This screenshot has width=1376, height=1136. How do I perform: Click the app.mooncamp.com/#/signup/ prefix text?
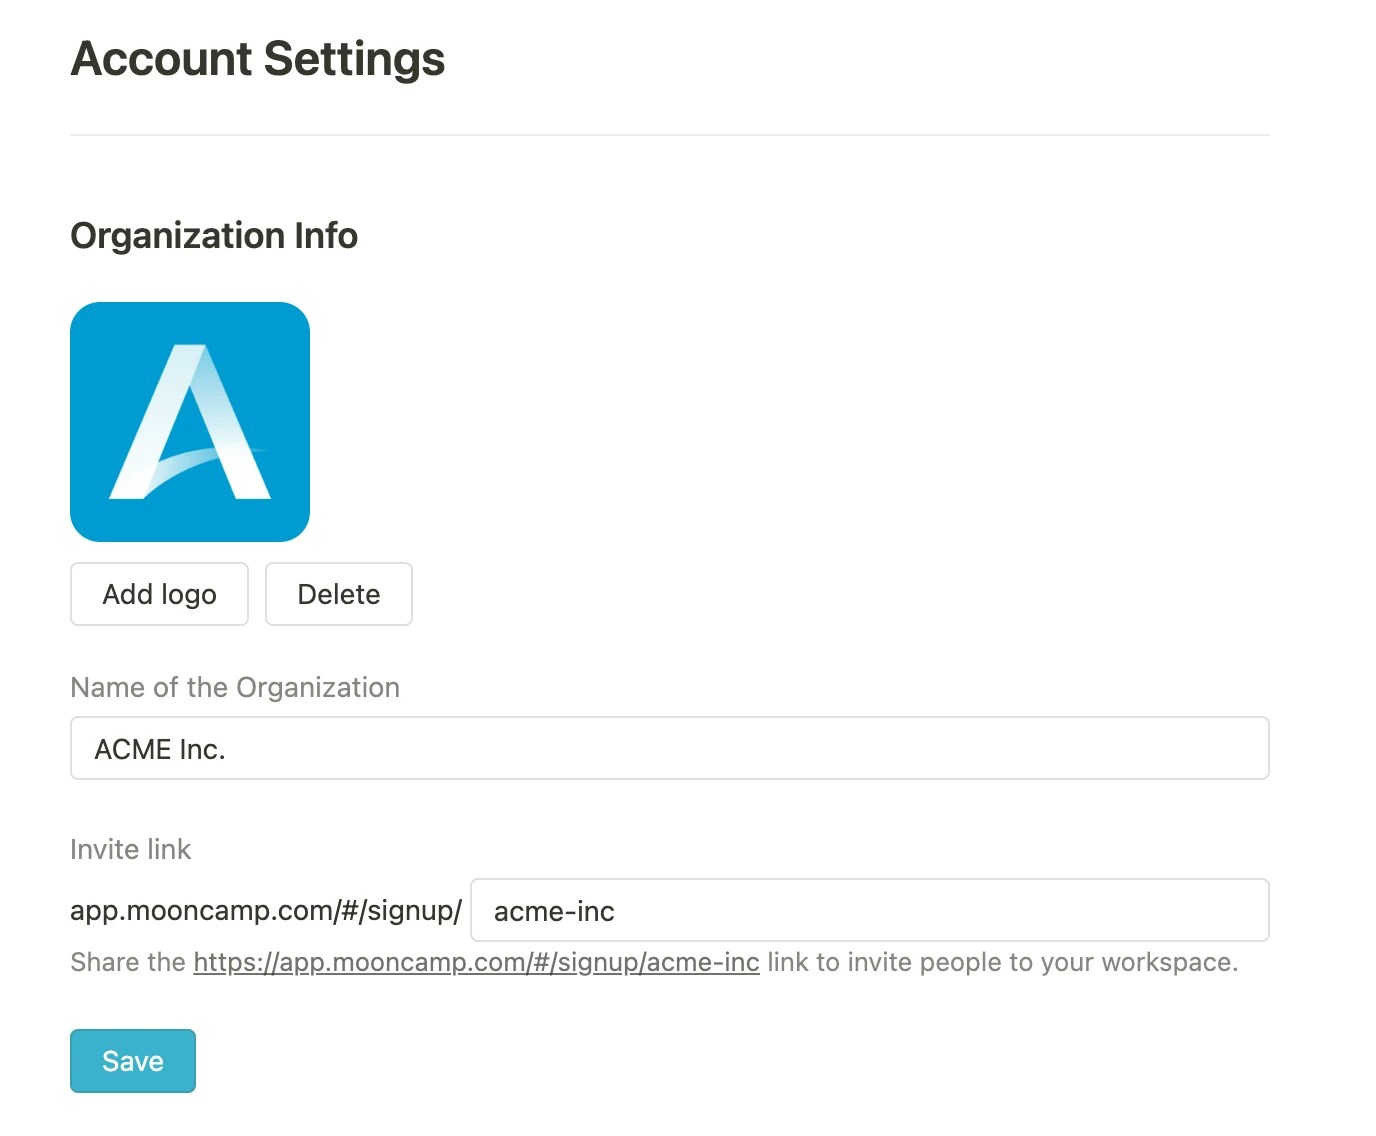tap(265, 910)
